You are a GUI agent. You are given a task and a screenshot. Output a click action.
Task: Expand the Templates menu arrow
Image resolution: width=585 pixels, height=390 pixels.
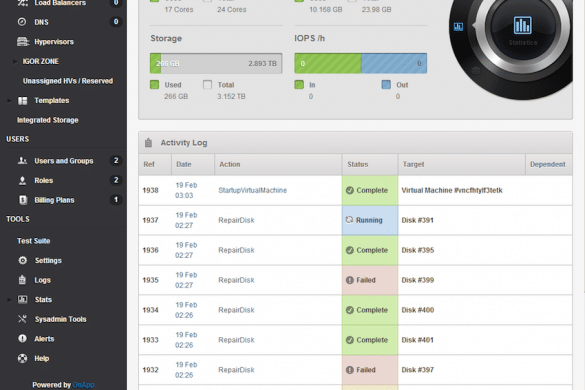[9, 100]
